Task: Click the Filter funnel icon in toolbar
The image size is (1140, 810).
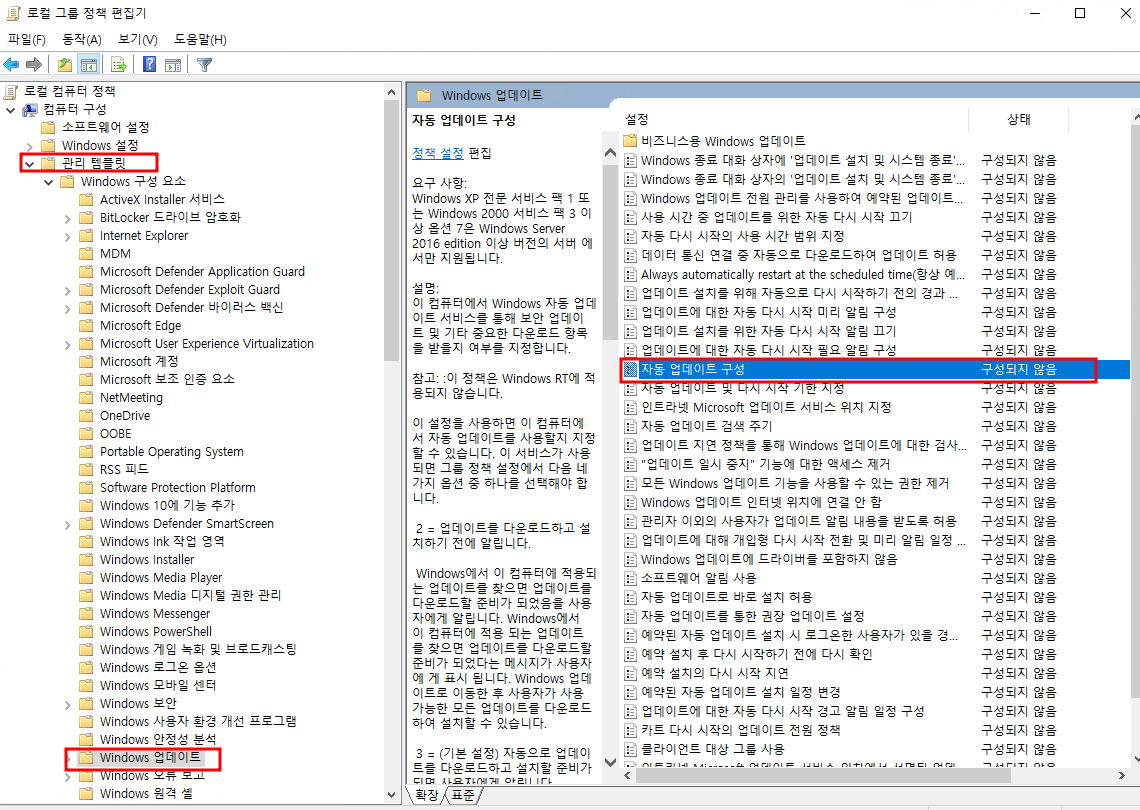Action: (204, 65)
